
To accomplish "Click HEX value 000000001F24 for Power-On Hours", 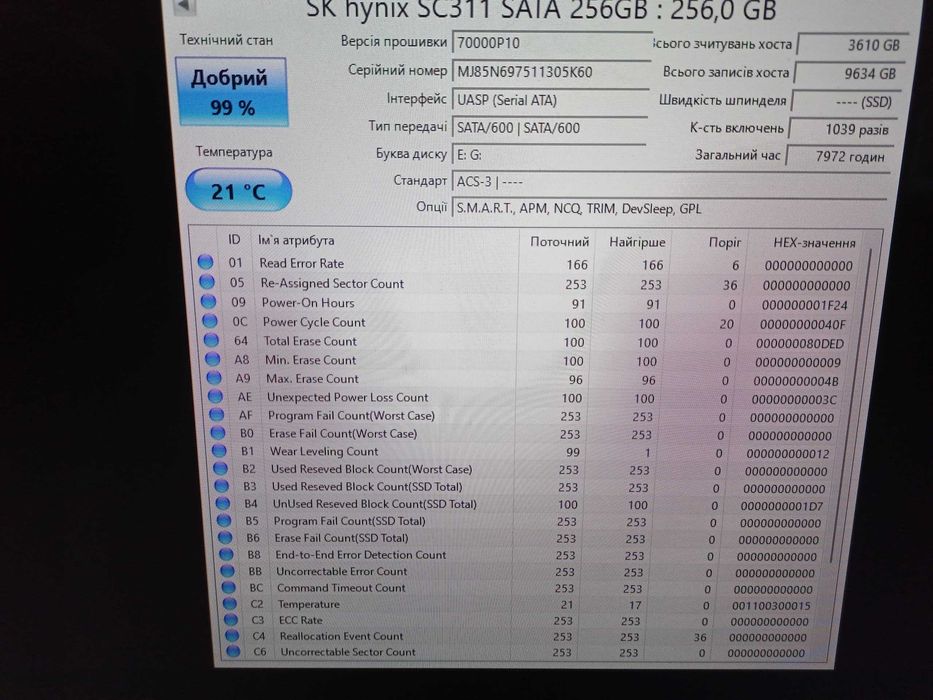I will point(804,305).
